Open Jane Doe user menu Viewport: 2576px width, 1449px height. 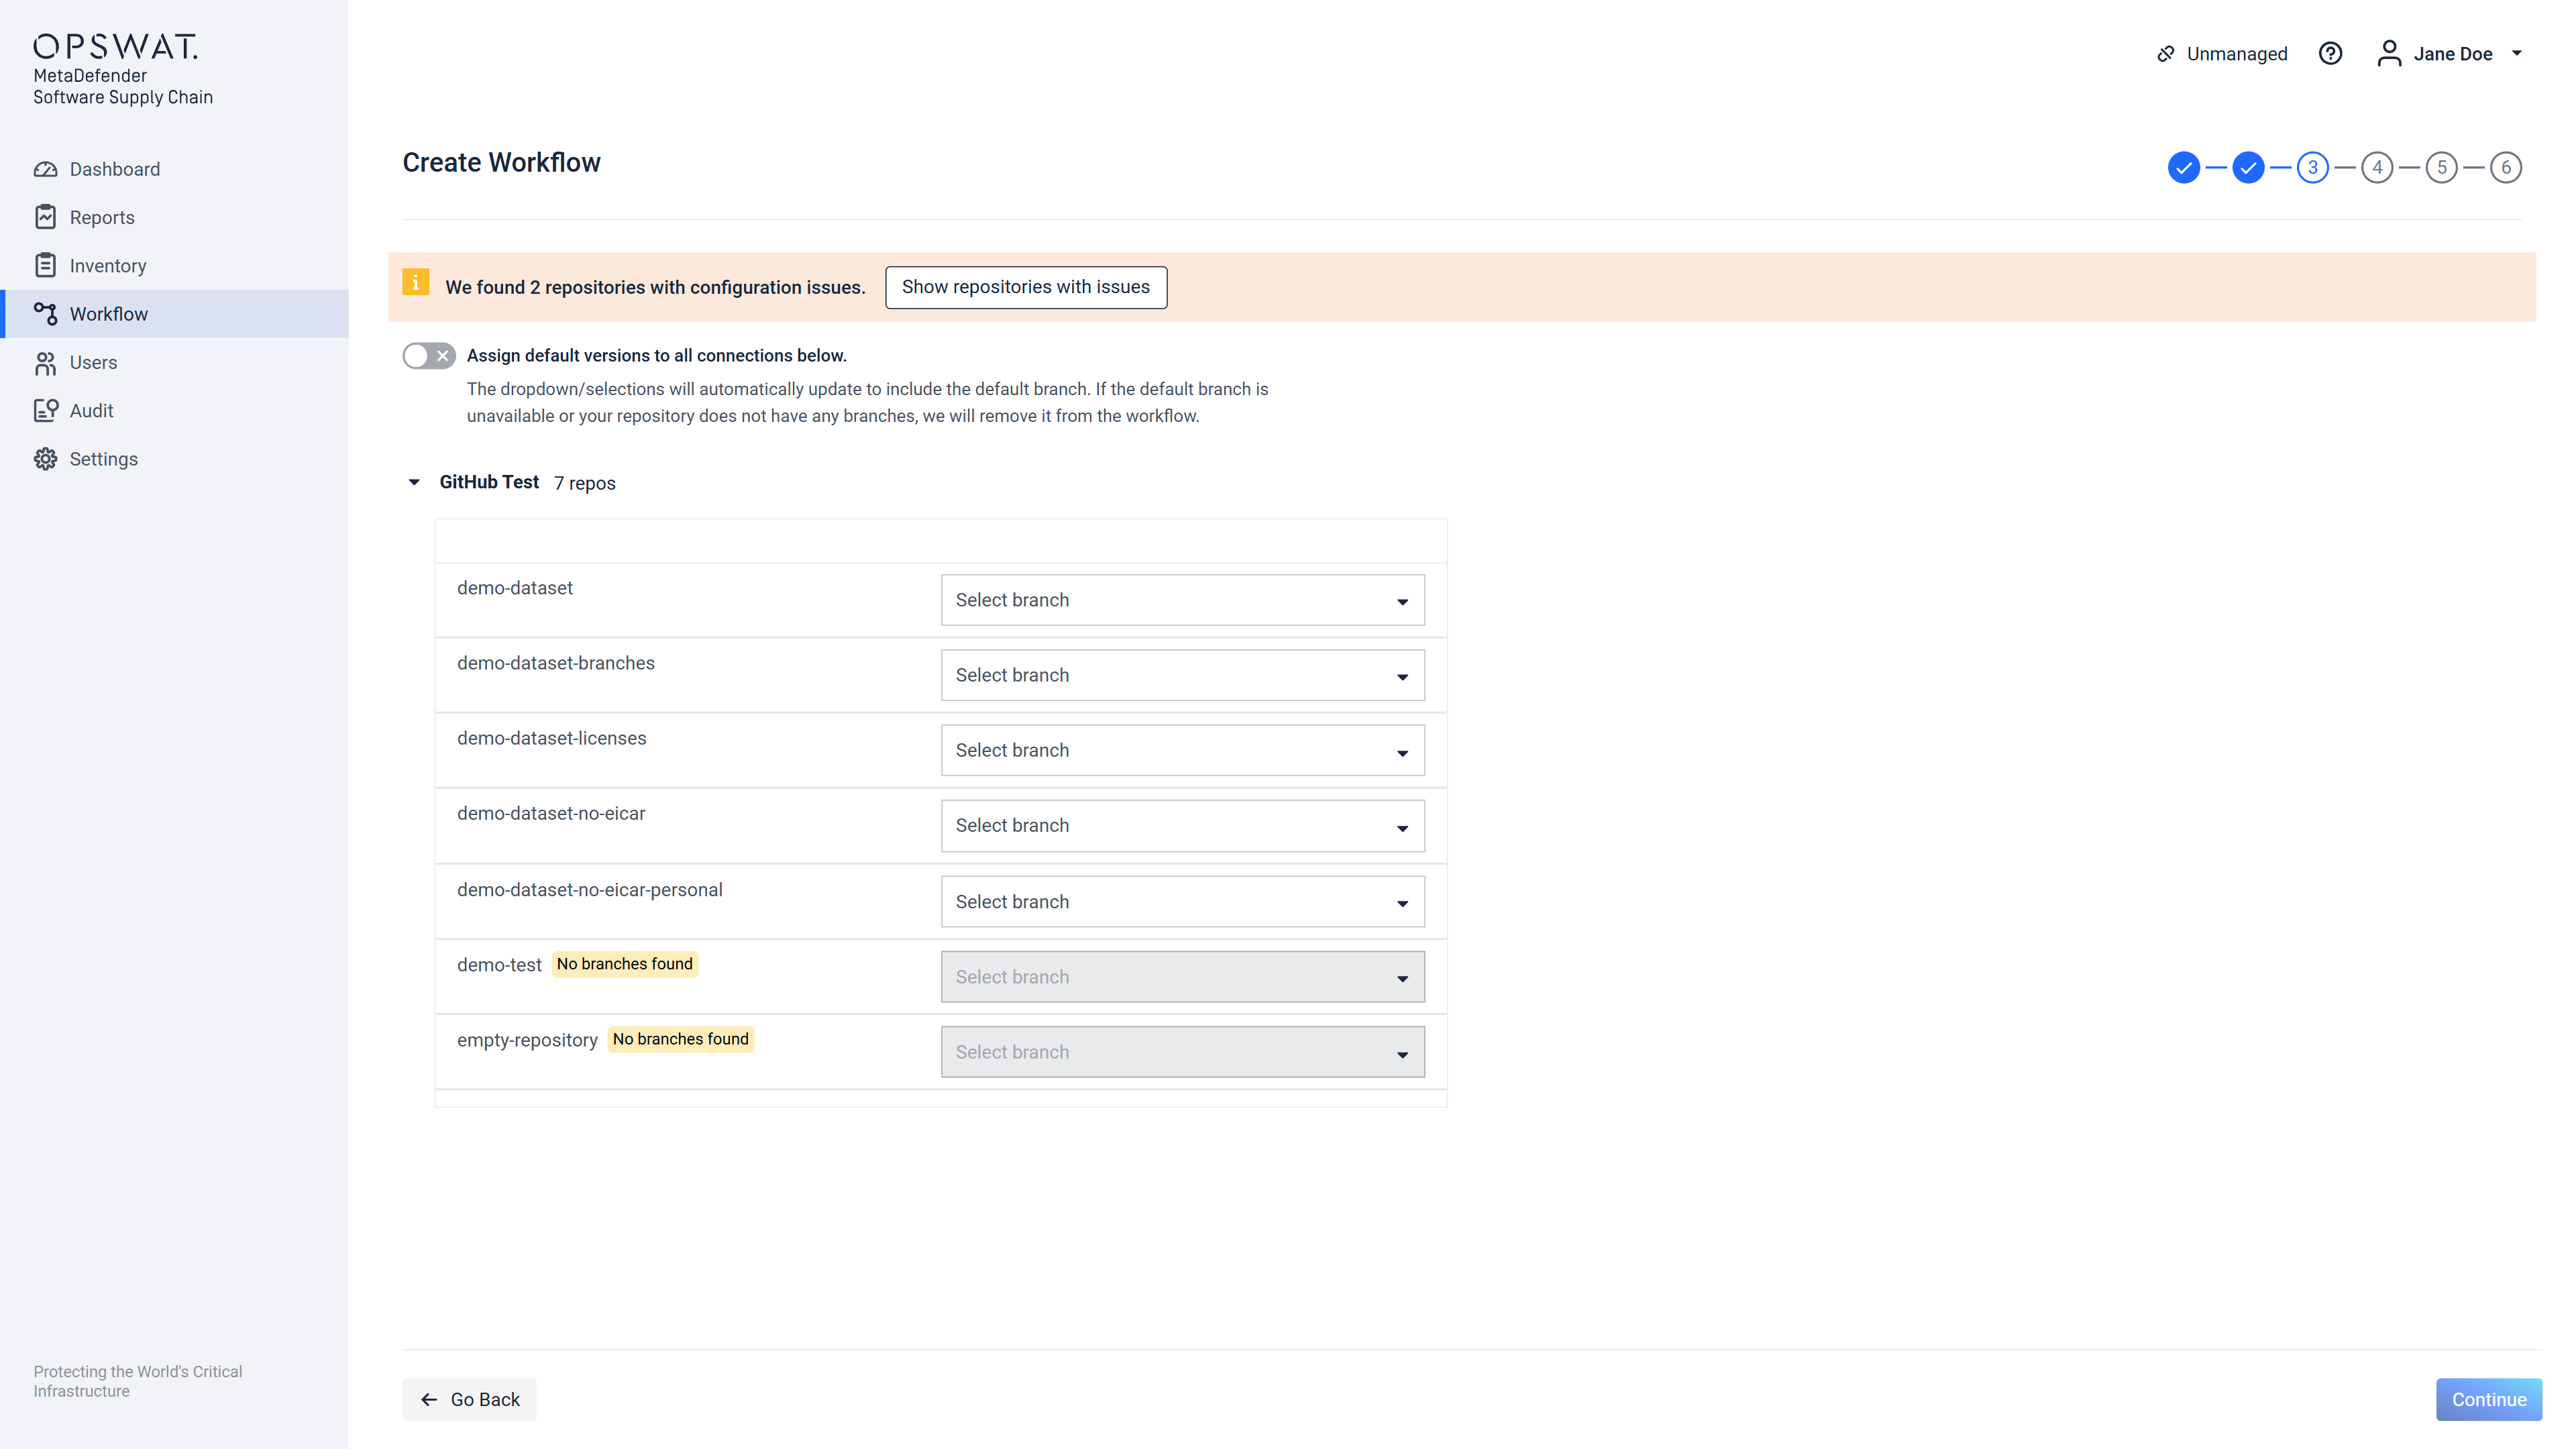(2451, 54)
